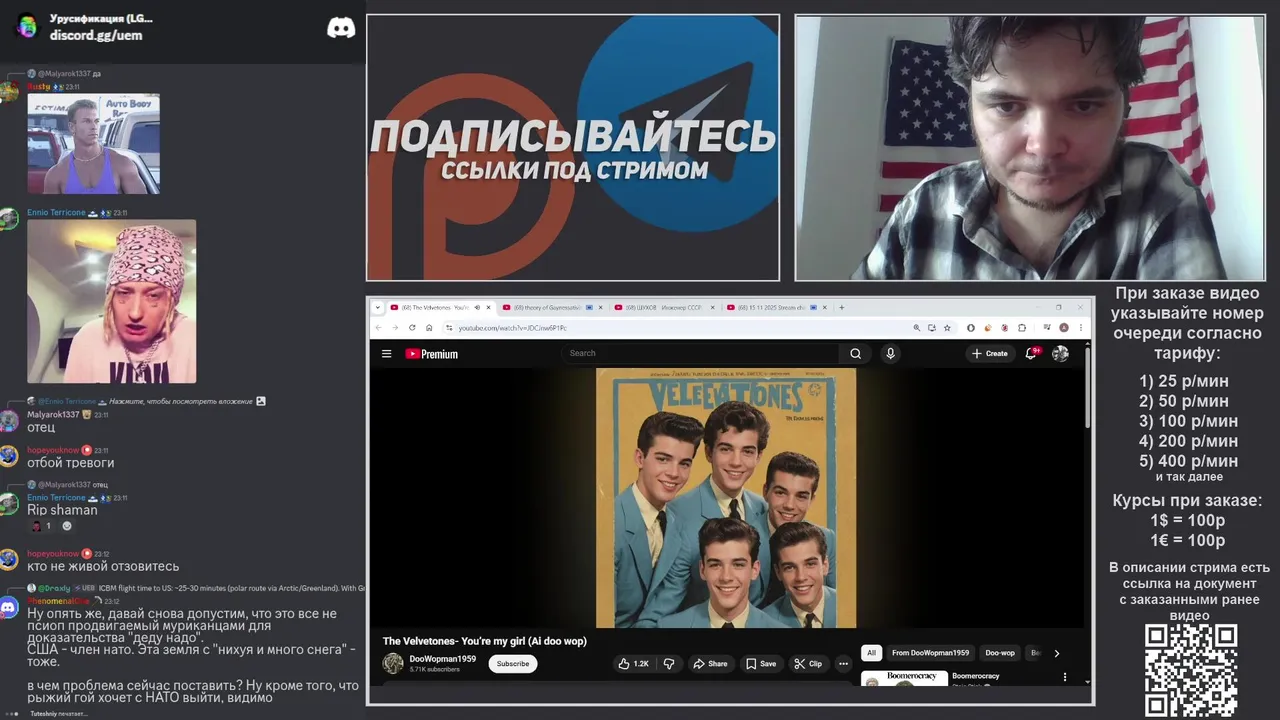Open the YouTube account avatar menu
This screenshot has height=720, width=1280.
[x=1060, y=353]
